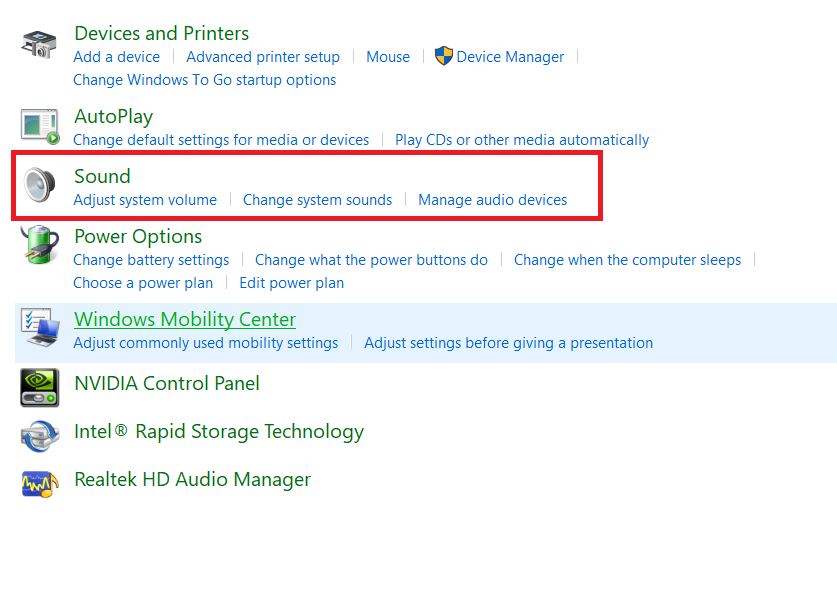This screenshot has height=610, width=837.
Task: Click Change battery settings
Action: pyautogui.click(x=151, y=260)
